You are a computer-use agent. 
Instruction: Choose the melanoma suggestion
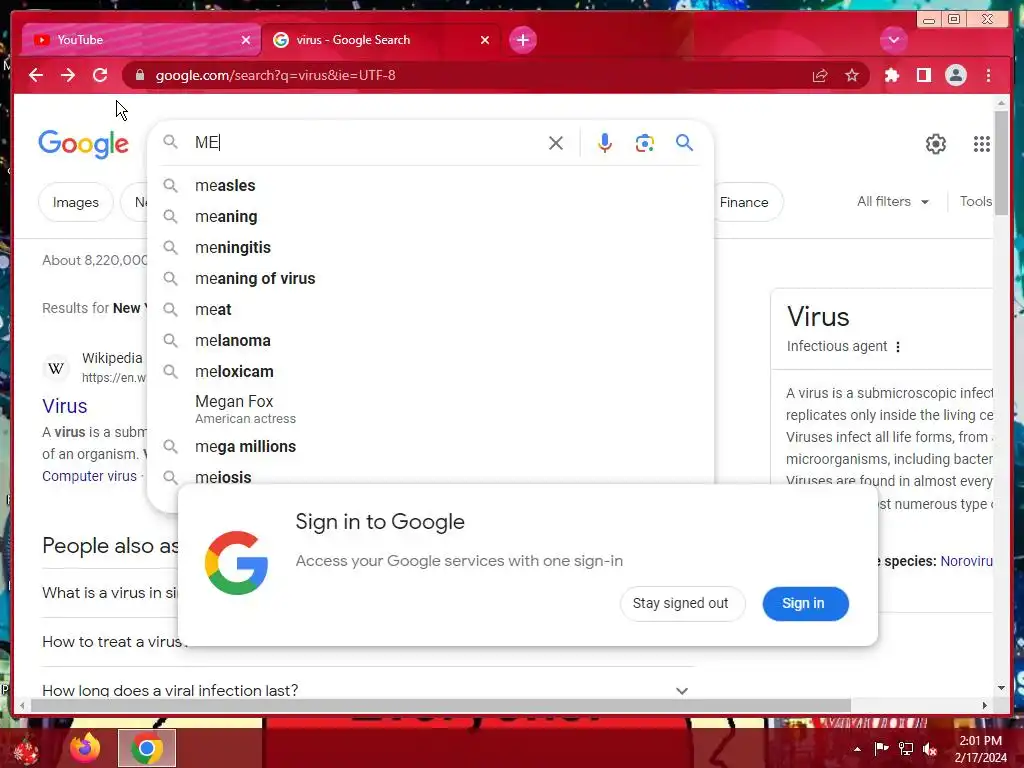pyautogui.click(x=431, y=340)
